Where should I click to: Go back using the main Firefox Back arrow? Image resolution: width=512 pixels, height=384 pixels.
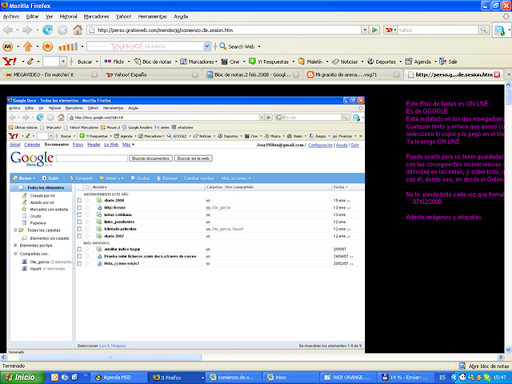click(x=8, y=30)
